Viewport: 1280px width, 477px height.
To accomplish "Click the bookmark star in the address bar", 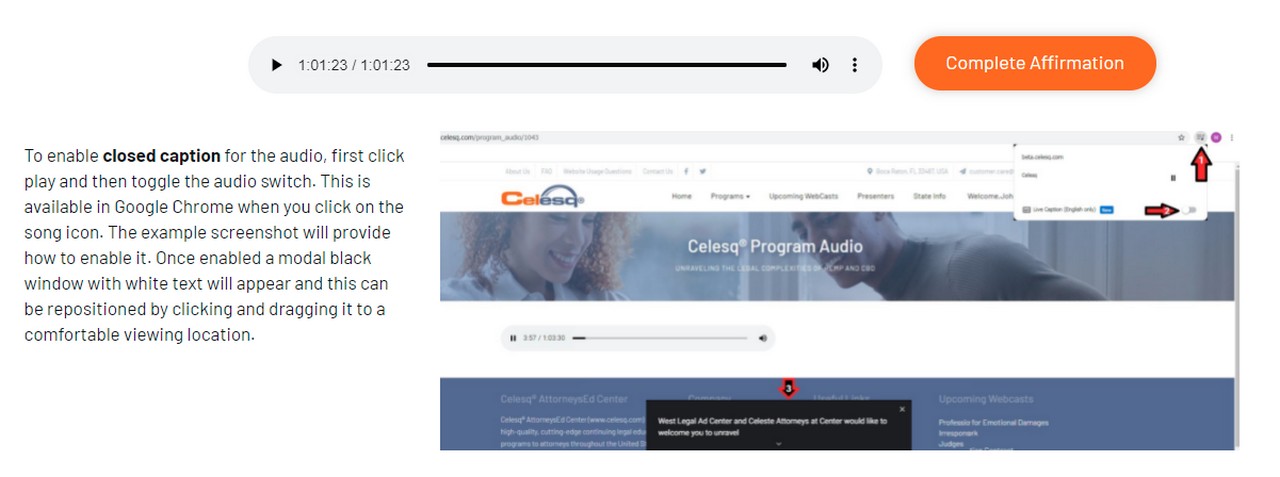I will click(1182, 137).
